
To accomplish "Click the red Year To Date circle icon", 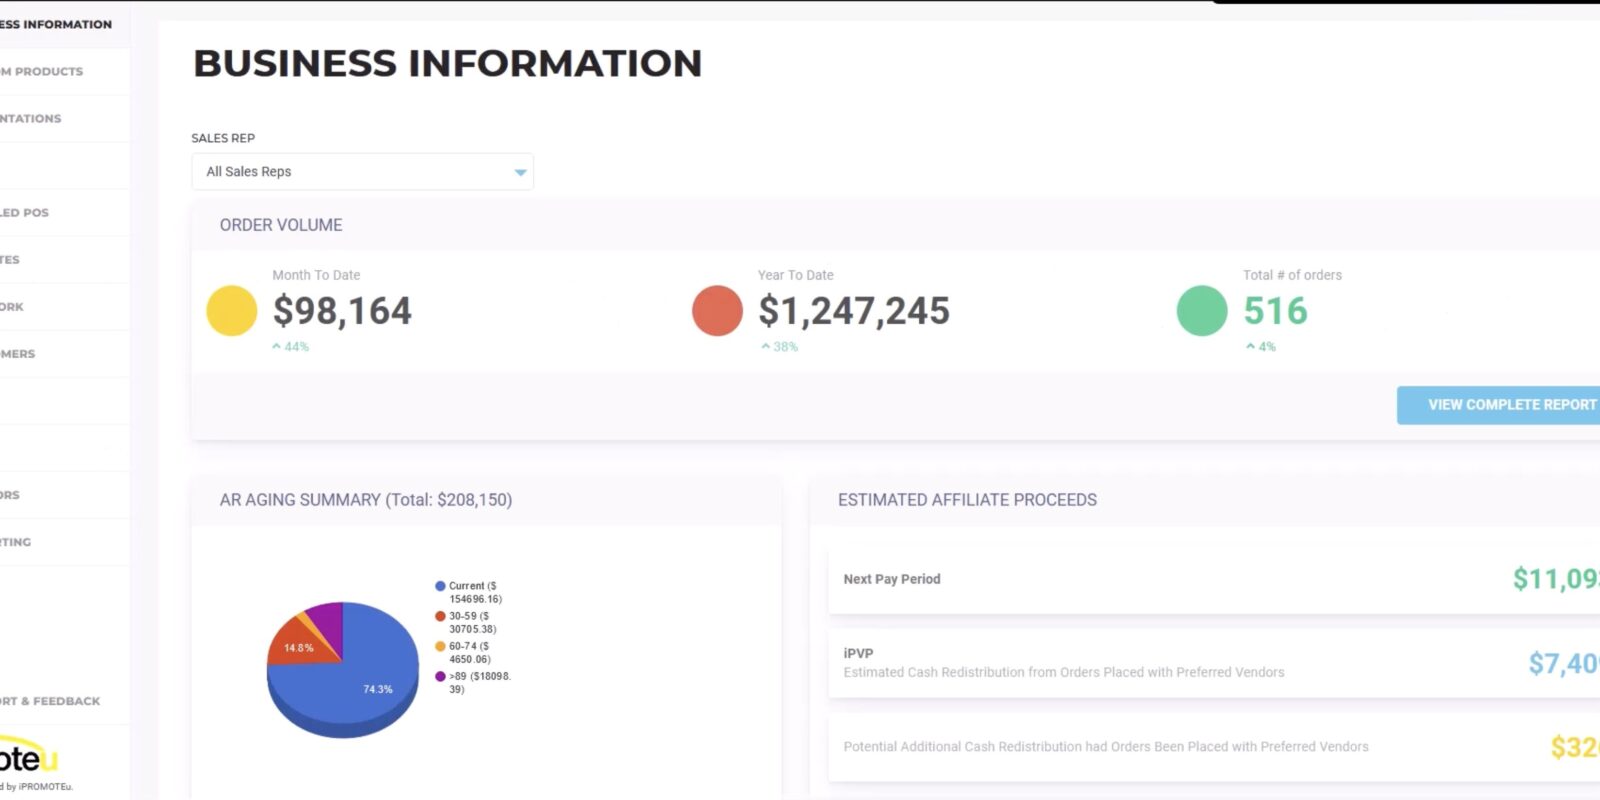I will pos(717,310).
